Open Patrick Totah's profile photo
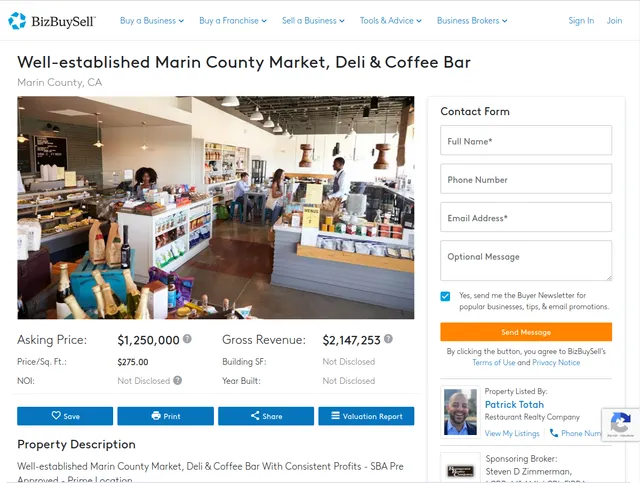The height and width of the screenshot is (483, 640). click(x=460, y=412)
